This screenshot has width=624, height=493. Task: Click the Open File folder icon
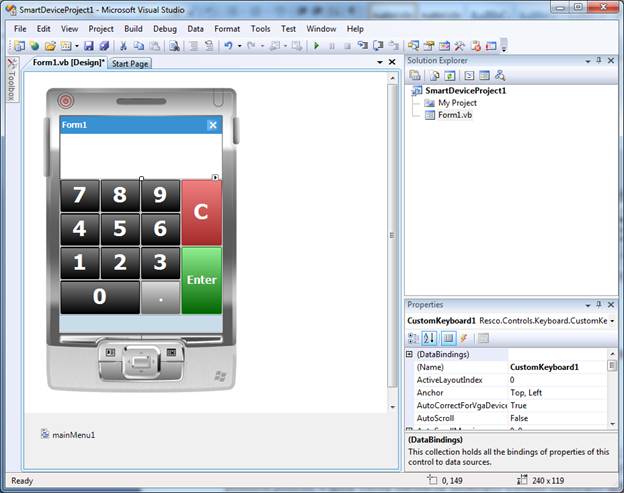pyautogui.click(x=50, y=46)
